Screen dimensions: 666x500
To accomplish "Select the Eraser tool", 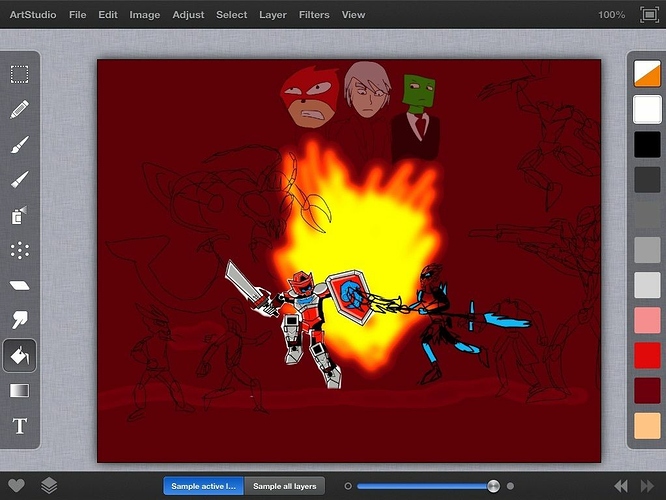I will coord(20,285).
